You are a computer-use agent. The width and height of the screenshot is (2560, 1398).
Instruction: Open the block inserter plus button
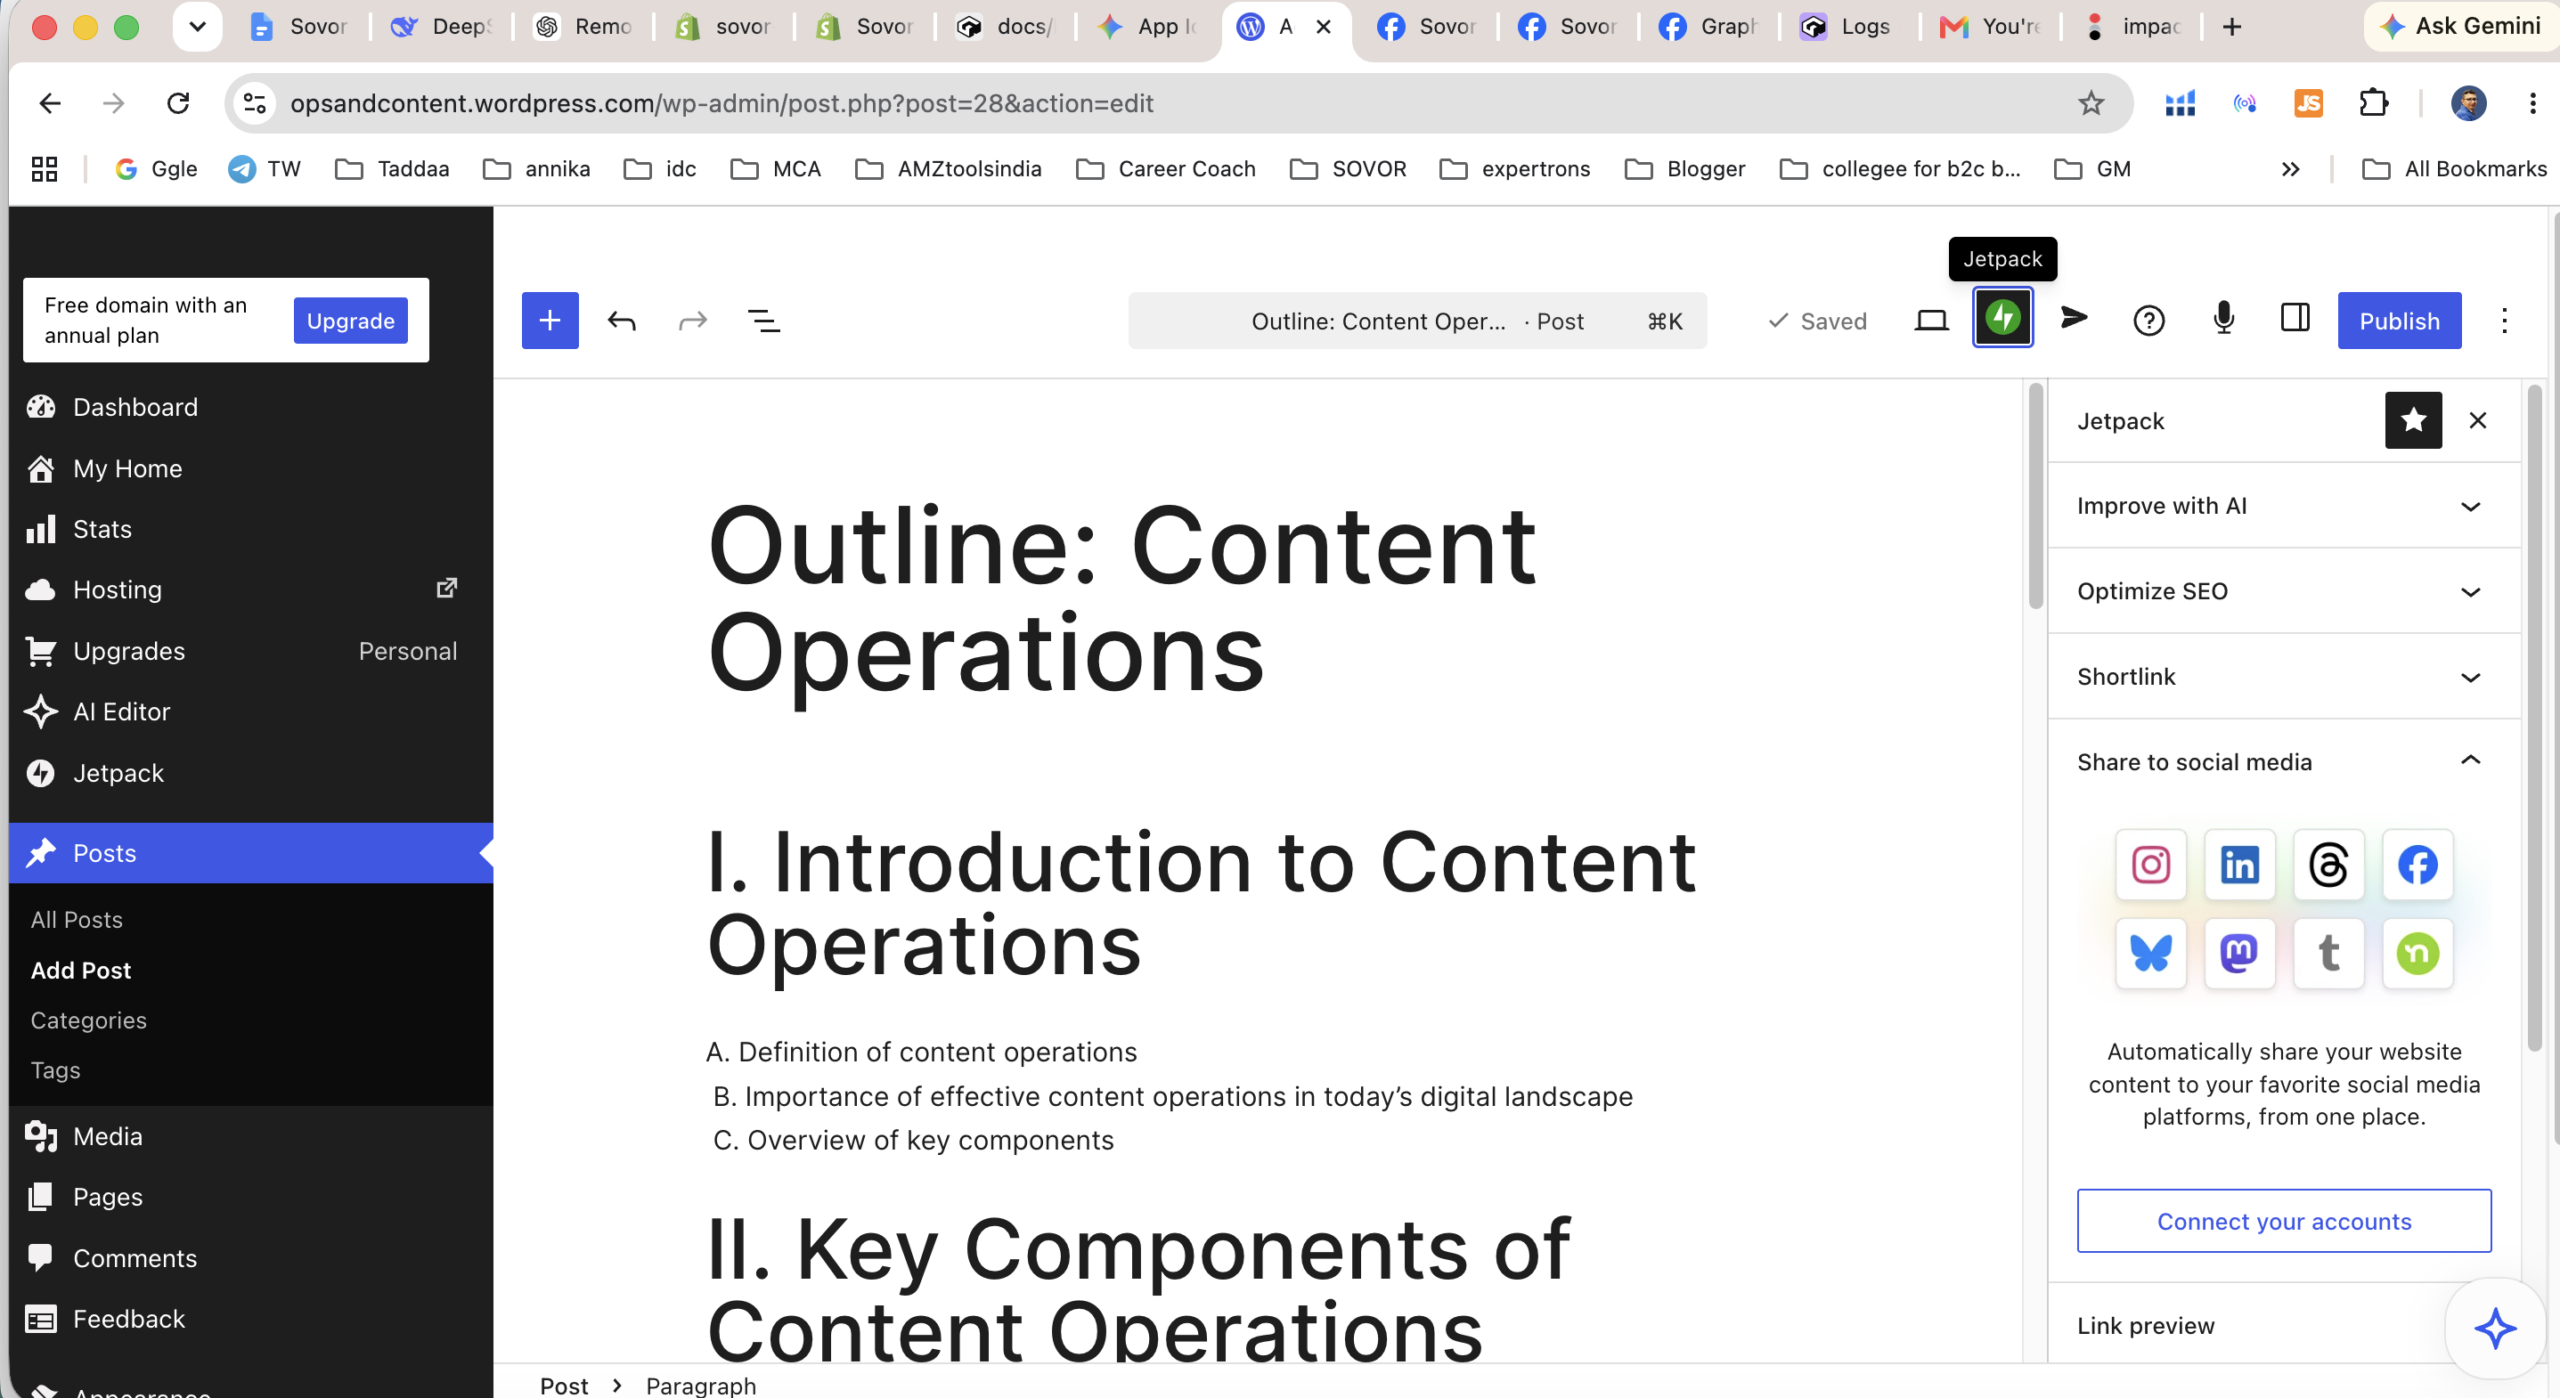coord(550,320)
